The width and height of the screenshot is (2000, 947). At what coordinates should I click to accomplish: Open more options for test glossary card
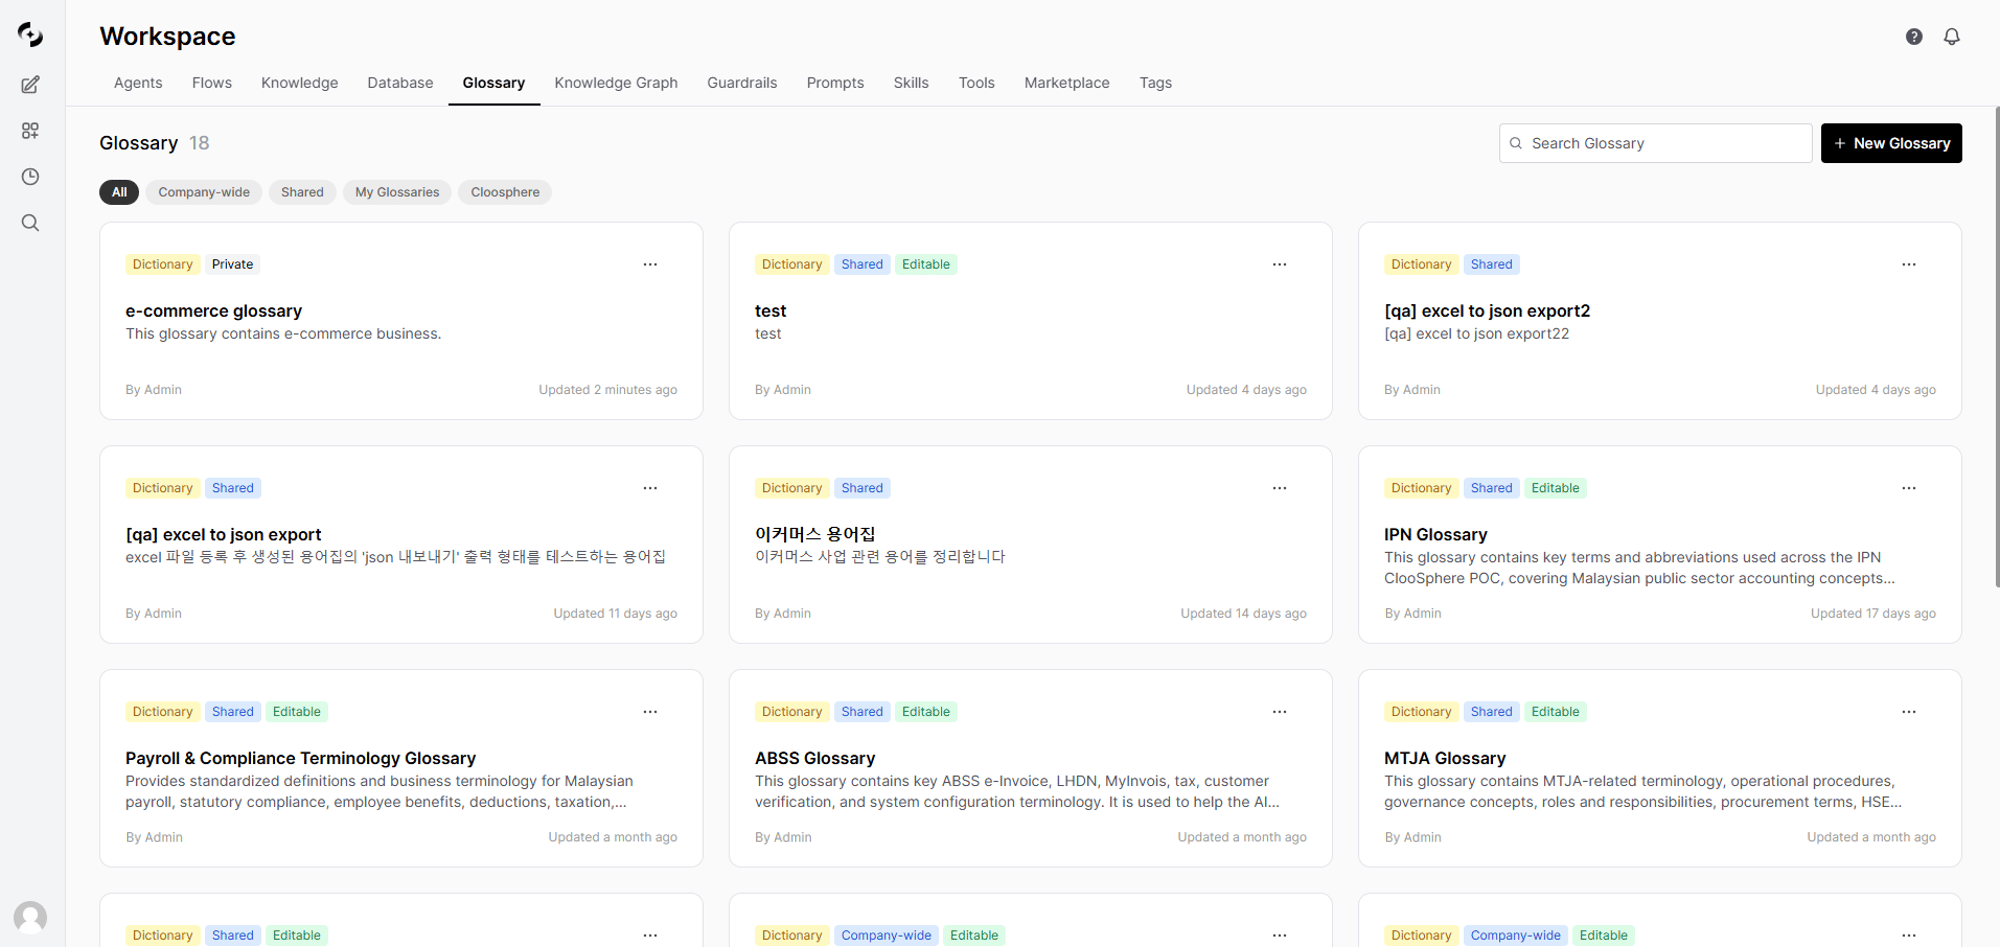pos(1279,265)
